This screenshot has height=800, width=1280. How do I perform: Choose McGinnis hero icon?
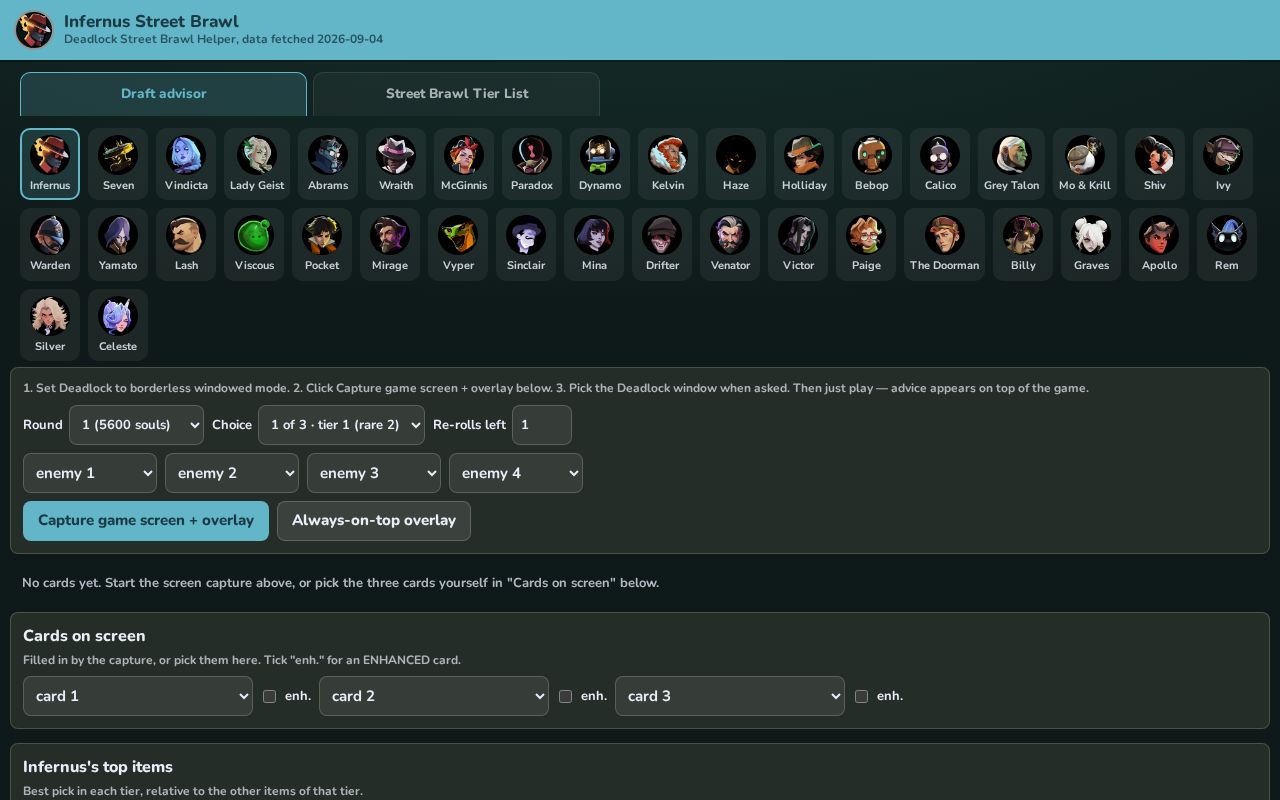[464, 164]
